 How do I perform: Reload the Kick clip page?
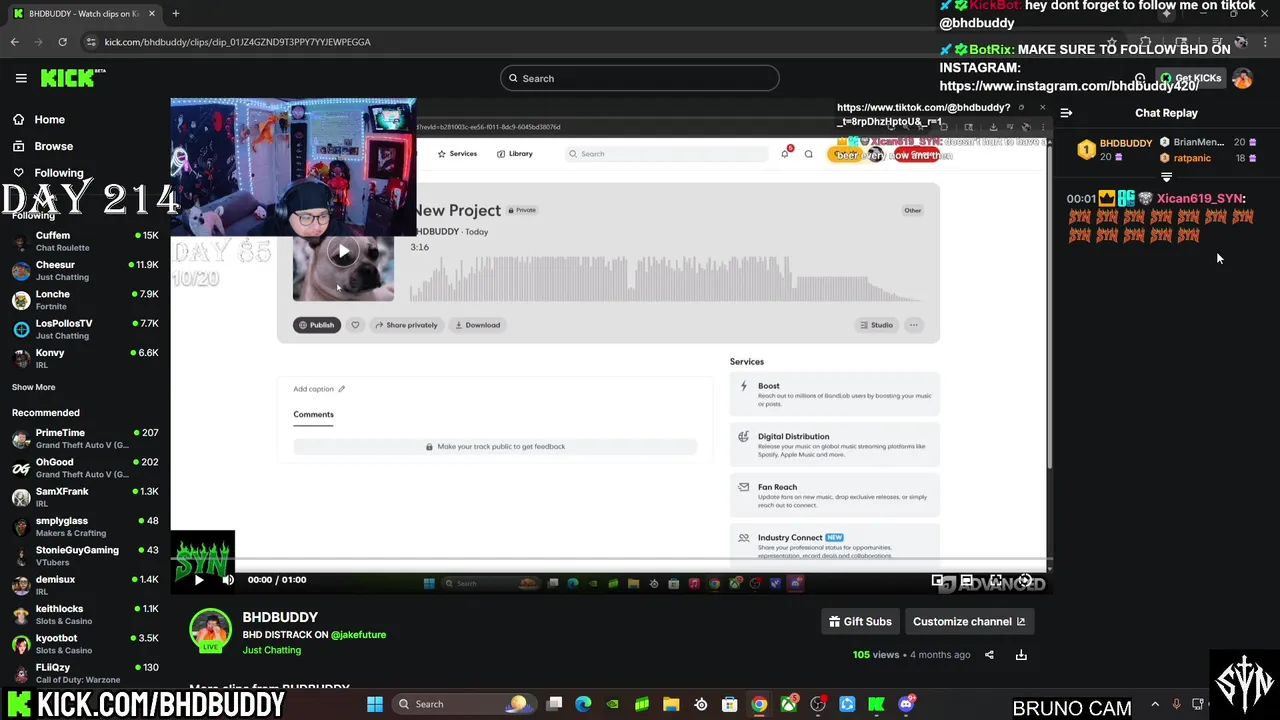click(x=62, y=42)
